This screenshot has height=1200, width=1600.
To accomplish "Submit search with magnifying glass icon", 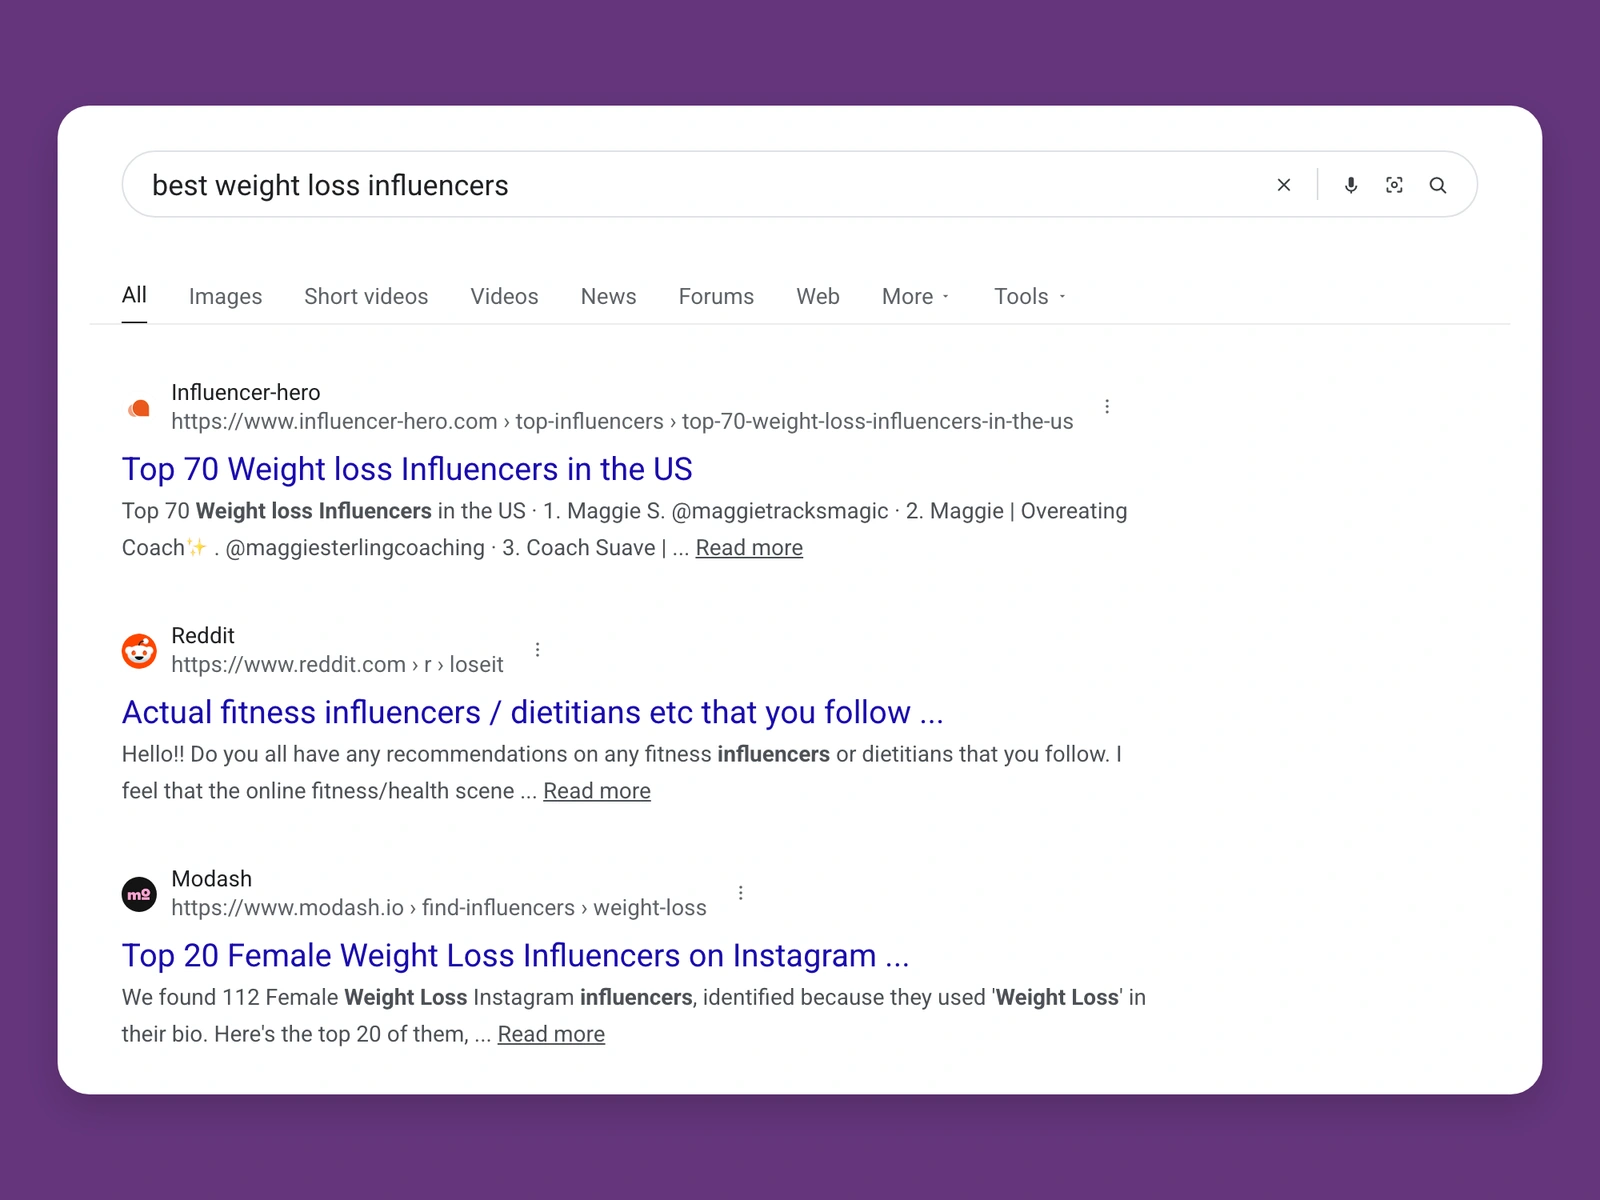I will pos(1438,185).
